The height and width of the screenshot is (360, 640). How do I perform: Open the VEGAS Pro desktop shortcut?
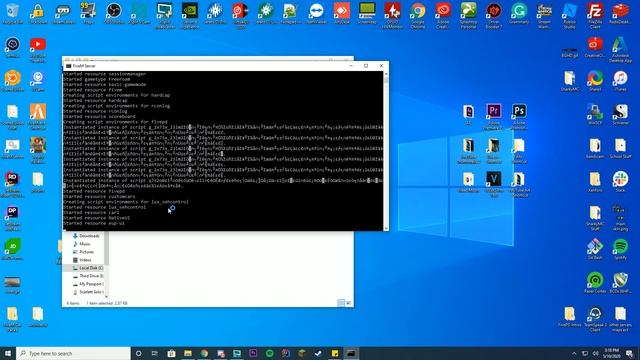pos(493,184)
